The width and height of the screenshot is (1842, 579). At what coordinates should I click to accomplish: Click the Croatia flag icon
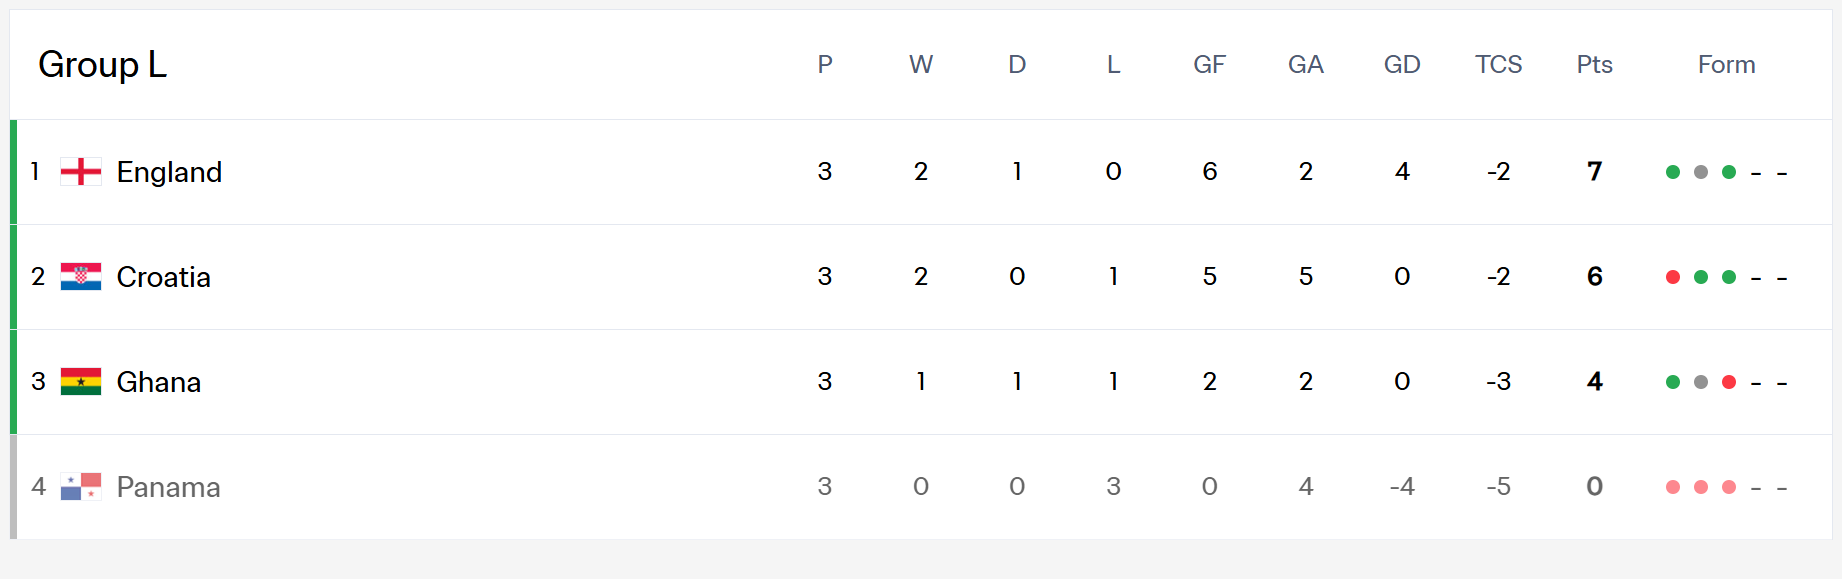(x=81, y=277)
